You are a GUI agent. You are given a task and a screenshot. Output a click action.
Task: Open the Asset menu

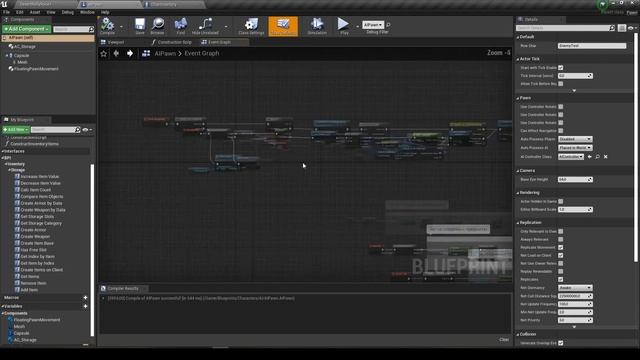pos(35,12)
